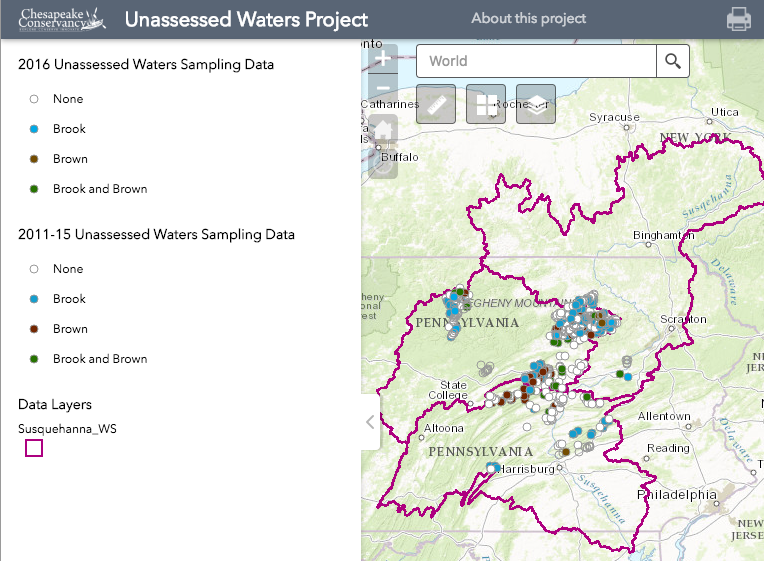The height and width of the screenshot is (561, 764).
Task: Open the layer list widget
Action: (536, 104)
